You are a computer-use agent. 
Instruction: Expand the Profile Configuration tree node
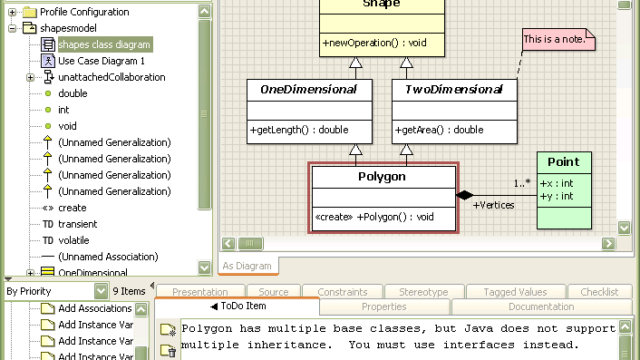coord(12,12)
